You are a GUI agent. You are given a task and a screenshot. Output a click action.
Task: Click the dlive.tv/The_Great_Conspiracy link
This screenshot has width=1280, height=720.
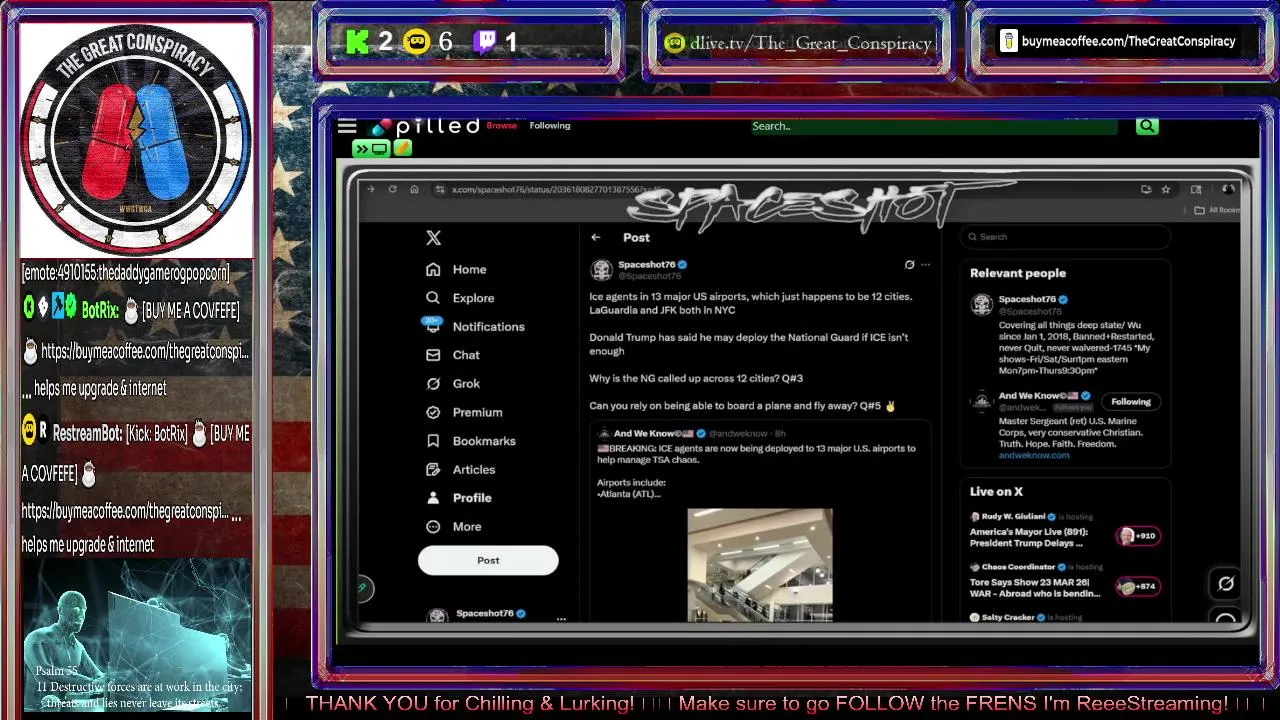click(x=811, y=43)
